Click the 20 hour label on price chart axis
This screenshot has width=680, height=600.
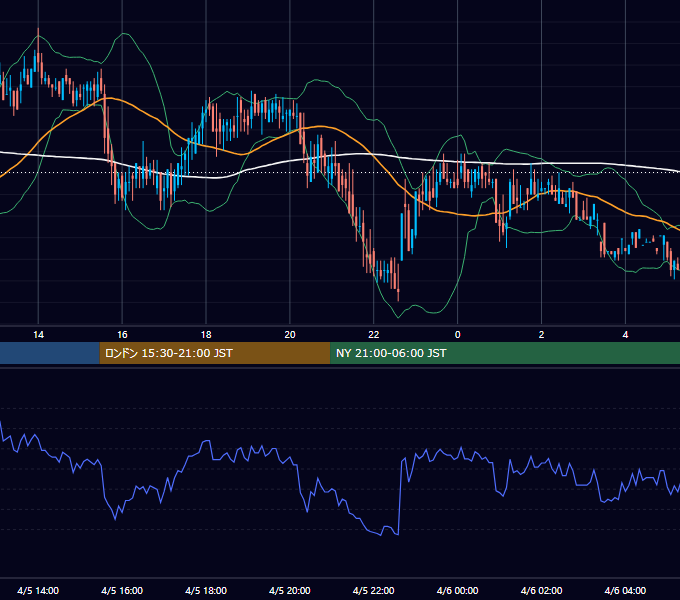point(290,335)
